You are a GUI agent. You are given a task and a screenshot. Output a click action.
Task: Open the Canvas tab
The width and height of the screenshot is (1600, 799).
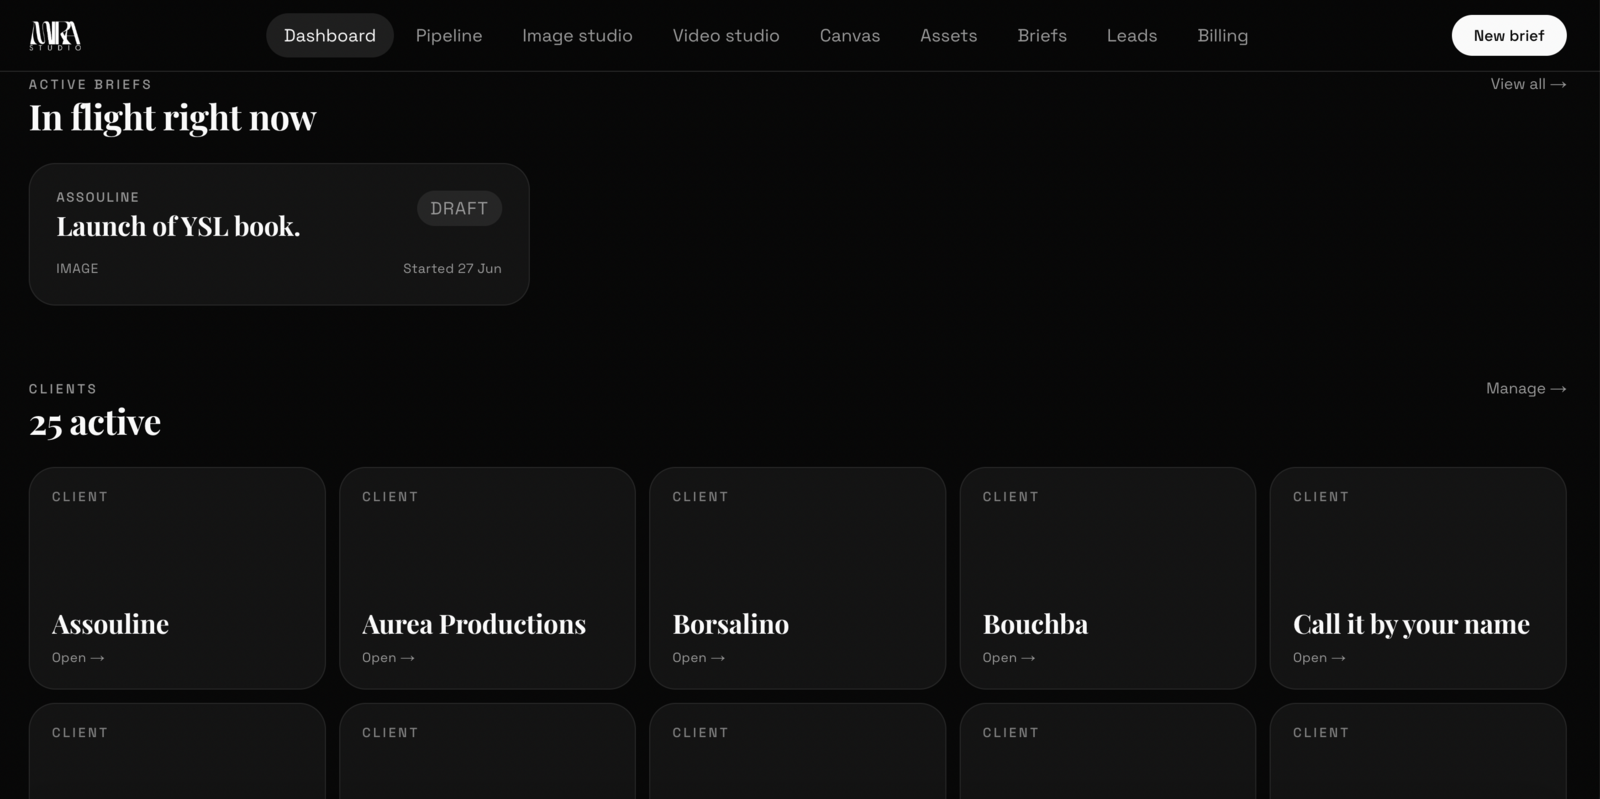tap(850, 36)
